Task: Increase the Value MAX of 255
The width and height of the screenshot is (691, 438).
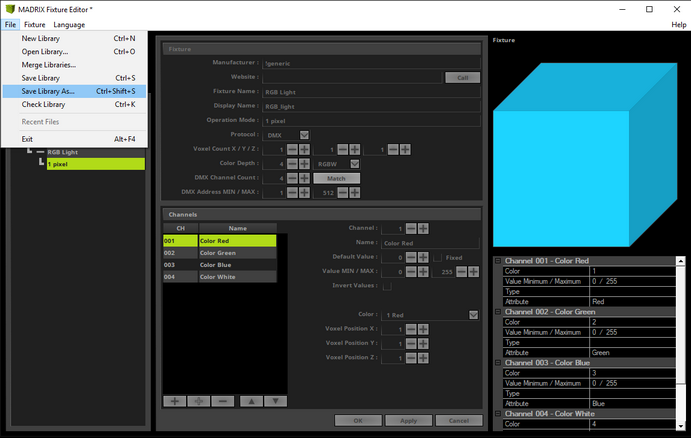Action: click(473, 271)
